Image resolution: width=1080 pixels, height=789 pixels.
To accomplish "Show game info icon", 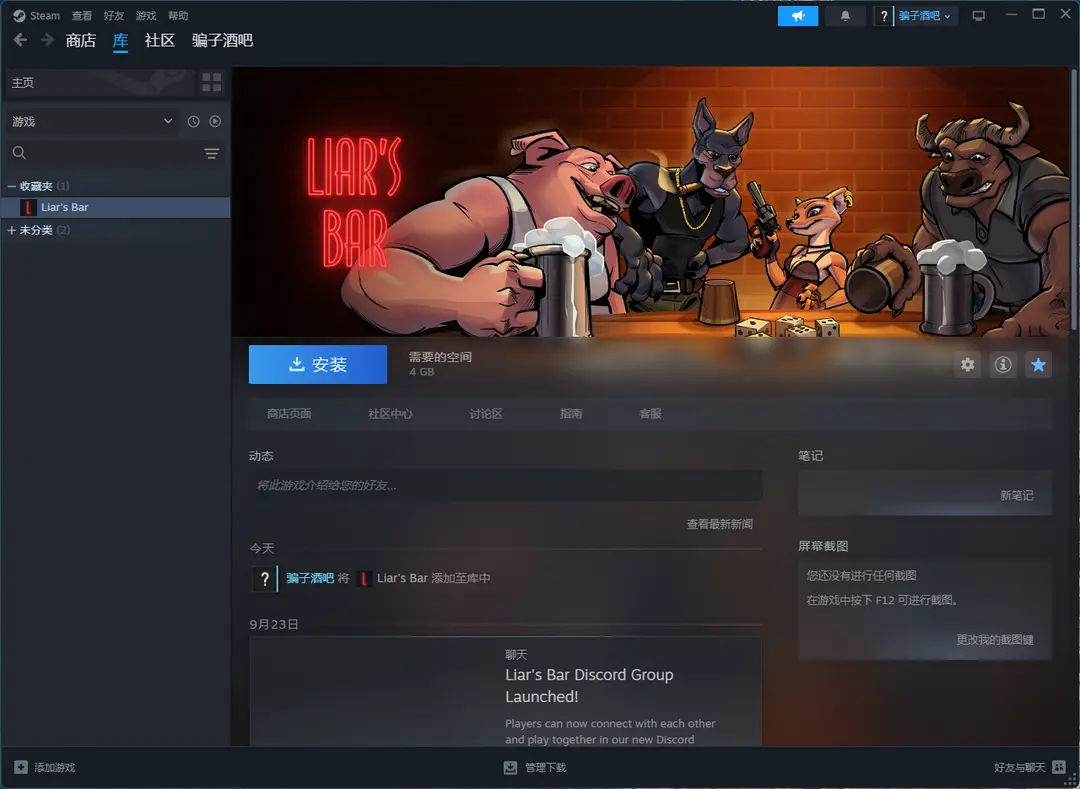I will [1003, 364].
